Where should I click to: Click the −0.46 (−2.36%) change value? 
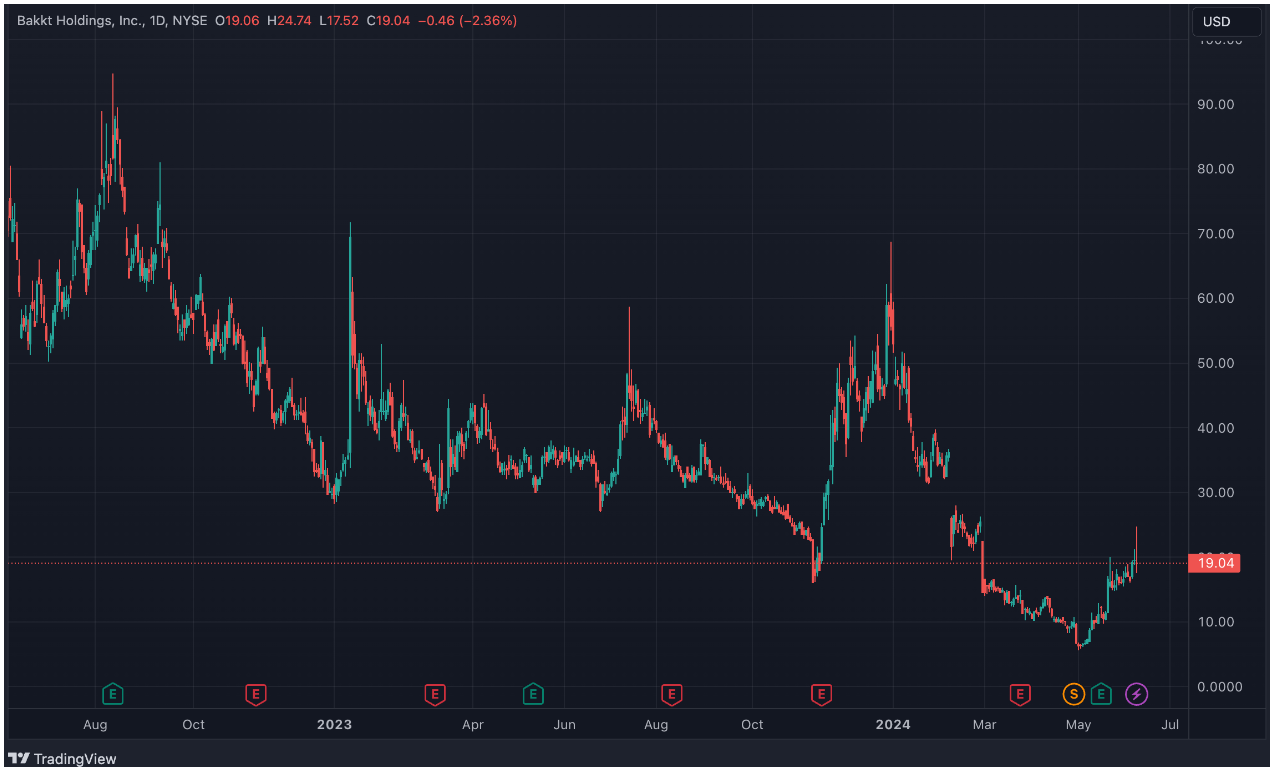(x=467, y=21)
